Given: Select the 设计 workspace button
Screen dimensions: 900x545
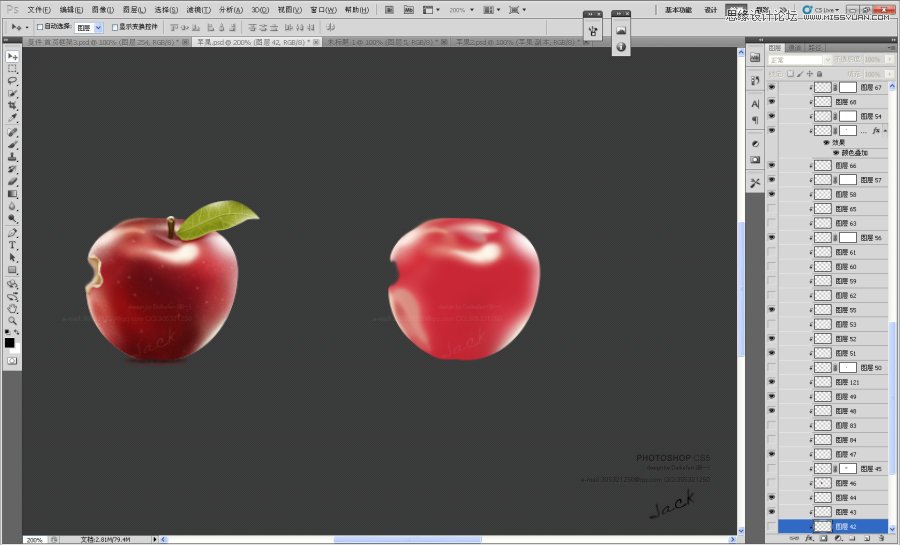Looking at the screenshot, I should [711, 10].
